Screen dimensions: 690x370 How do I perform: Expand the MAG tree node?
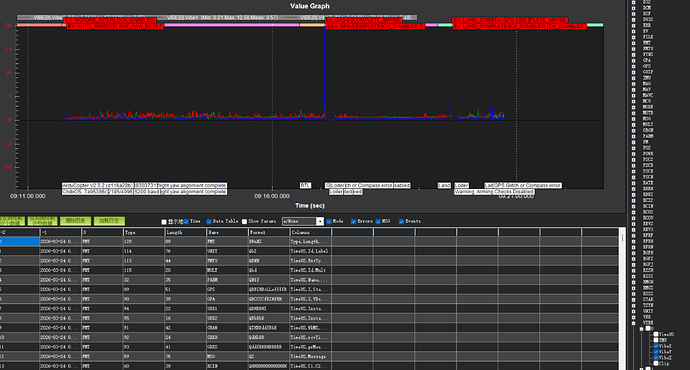[x=633, y=84]
